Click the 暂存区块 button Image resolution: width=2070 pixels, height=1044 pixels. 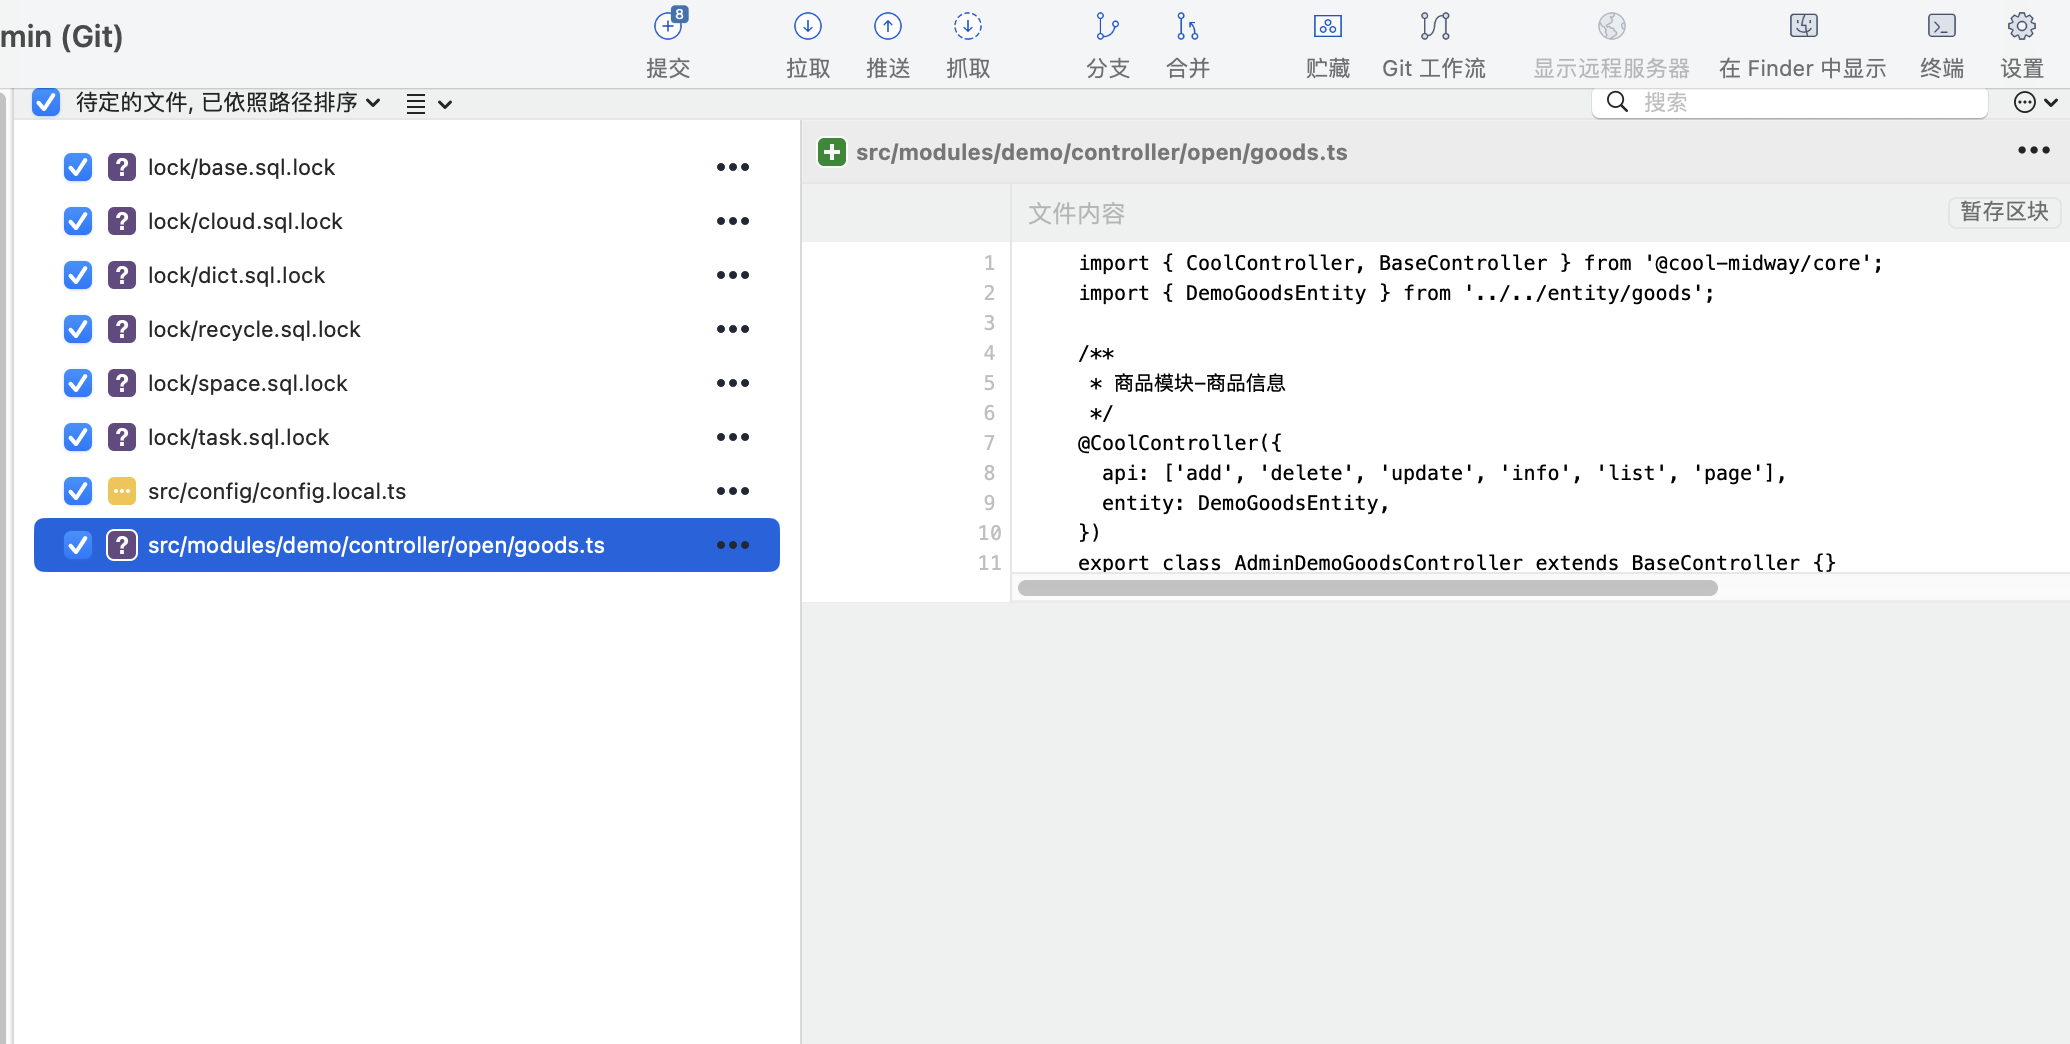click(x=2004, y=212)
